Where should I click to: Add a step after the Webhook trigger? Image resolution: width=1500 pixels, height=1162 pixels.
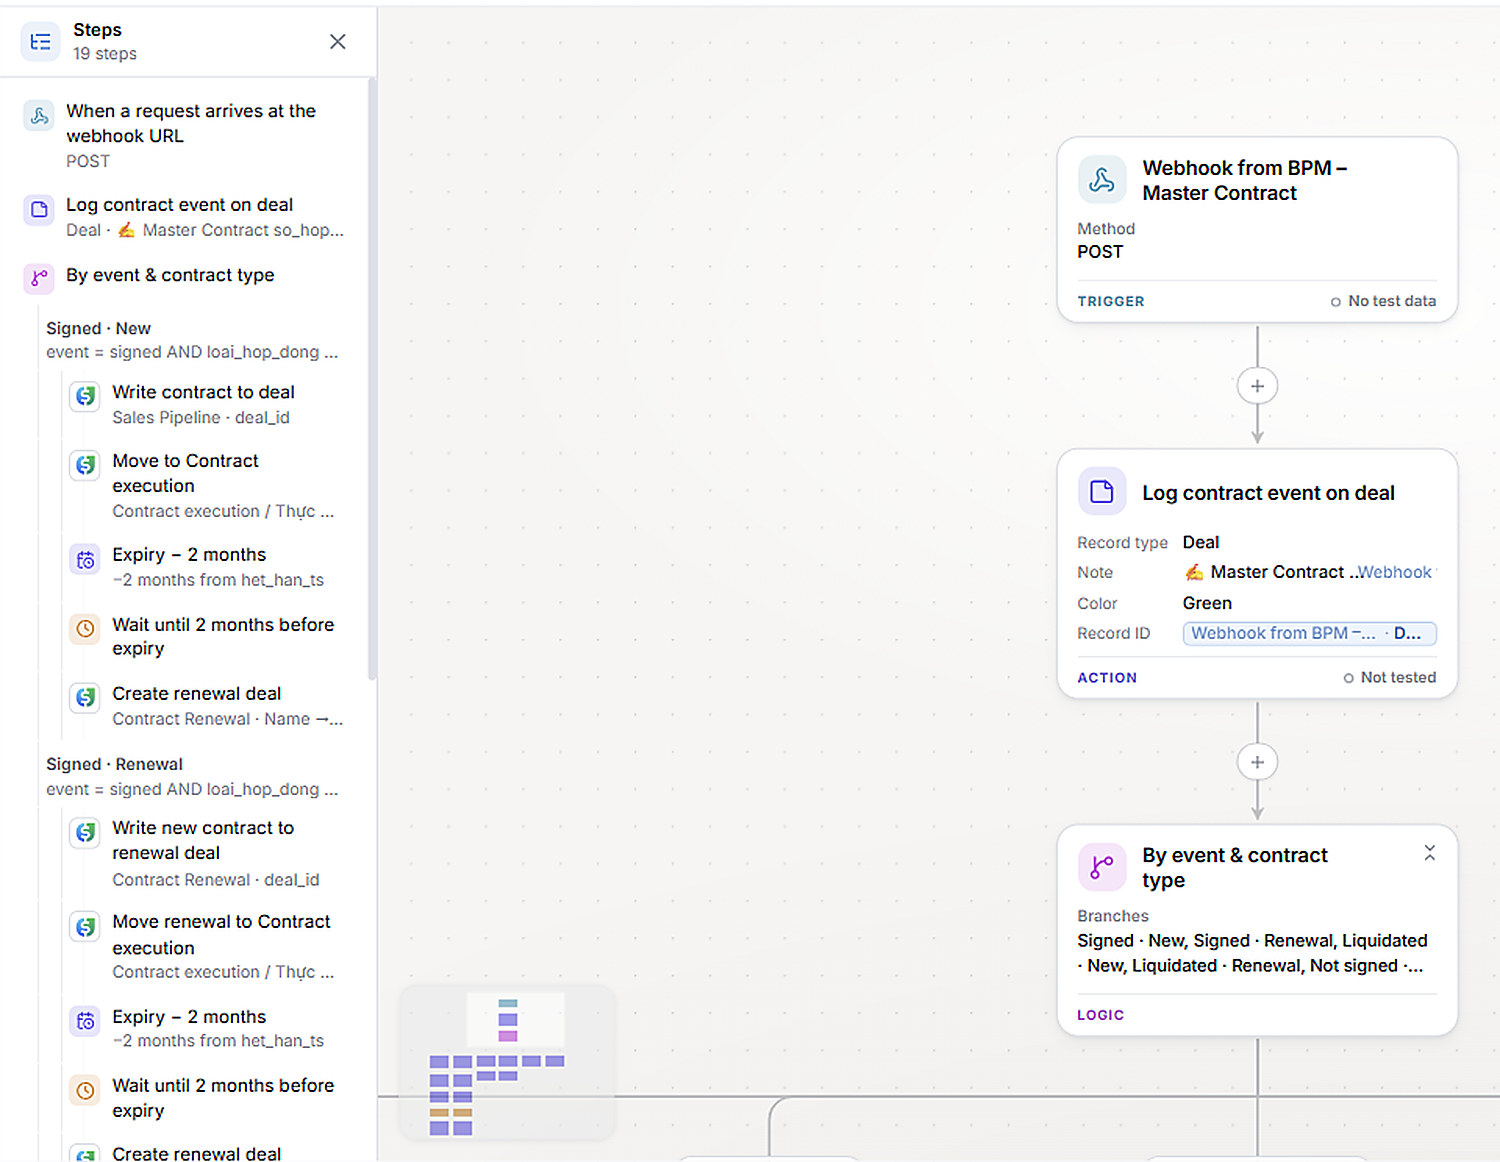click(x=1257, y=386)
